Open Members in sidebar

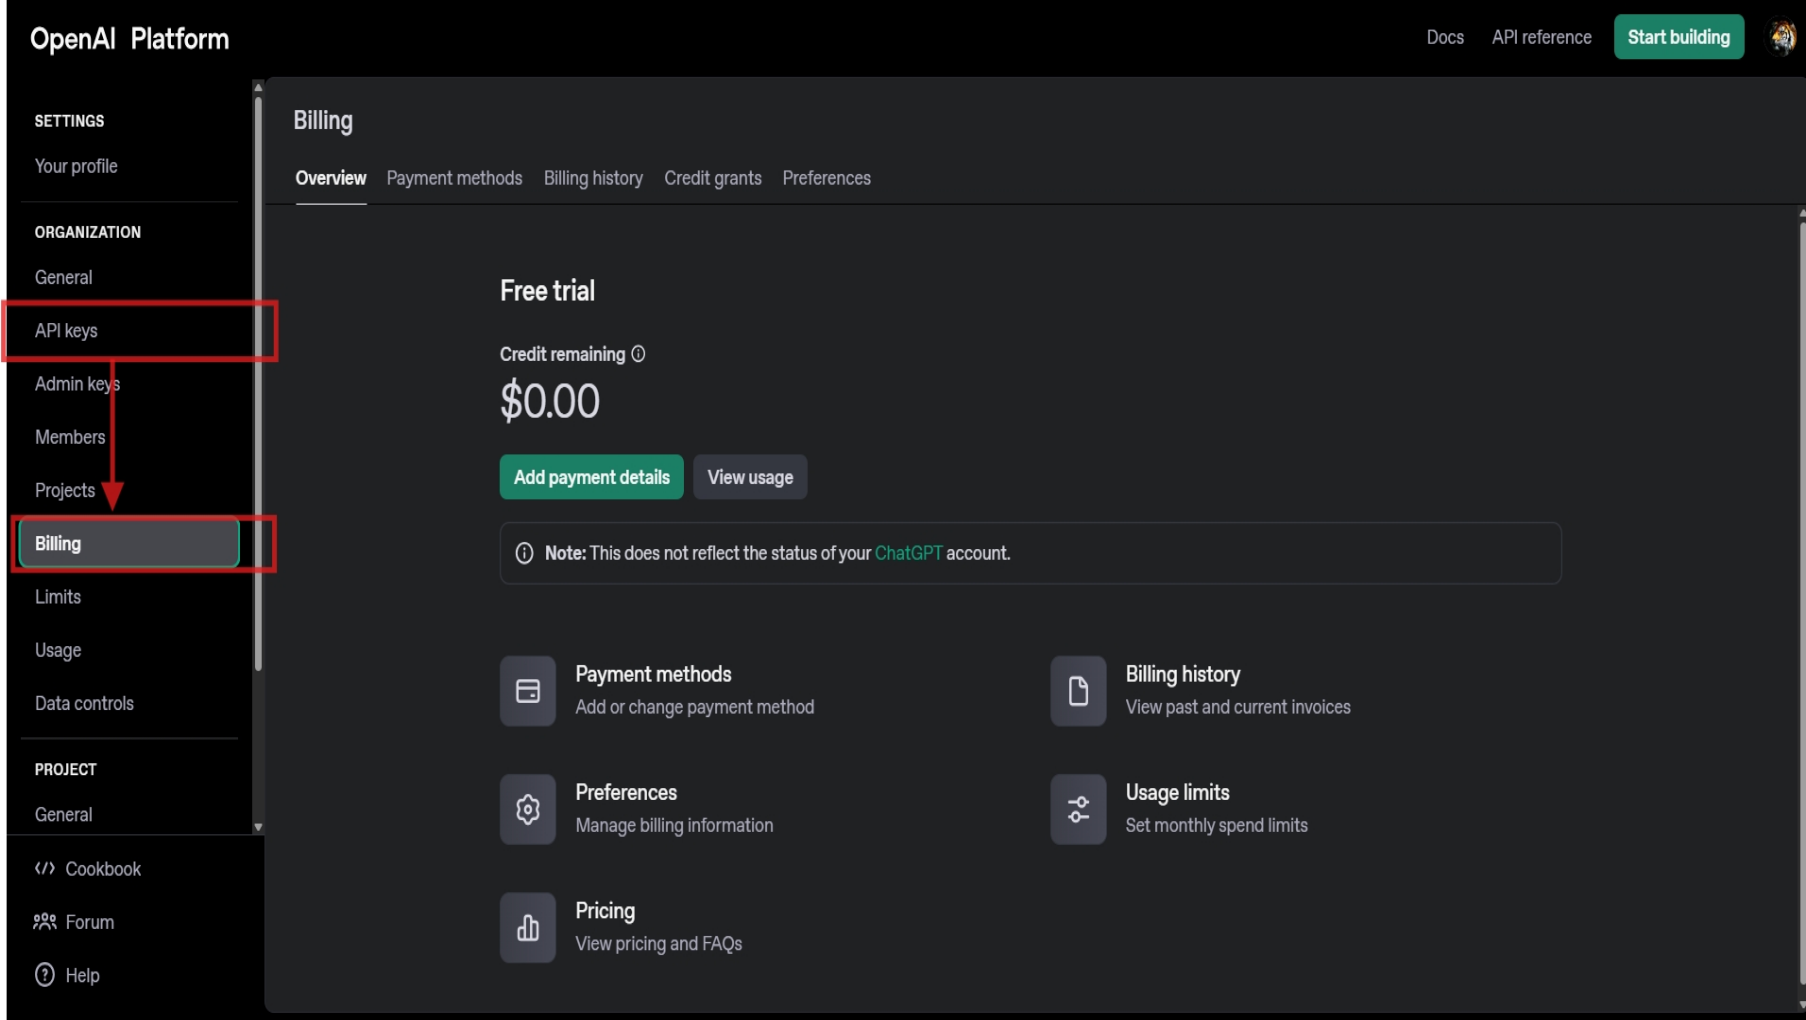tap(70, 437)
